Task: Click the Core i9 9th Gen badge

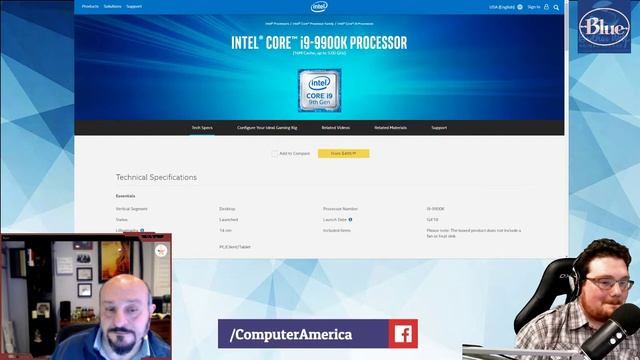Action: coord(319,91)
